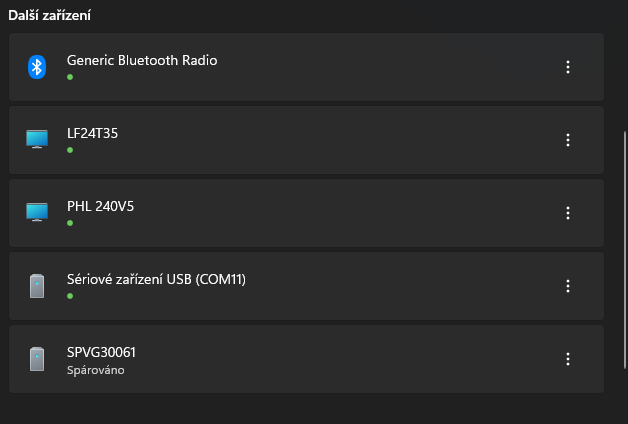Click the Spárováno status text

tap(95, 369)
